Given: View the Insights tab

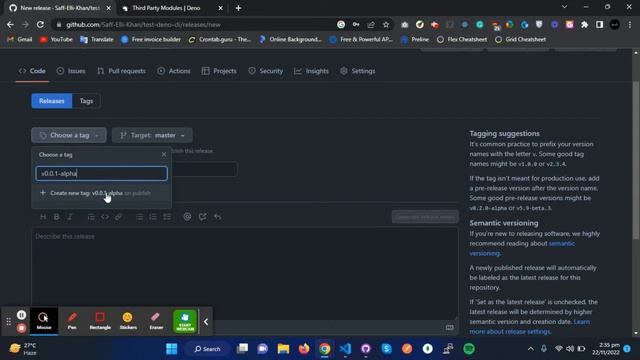Looking at the screenshot, I should (311, 71).
